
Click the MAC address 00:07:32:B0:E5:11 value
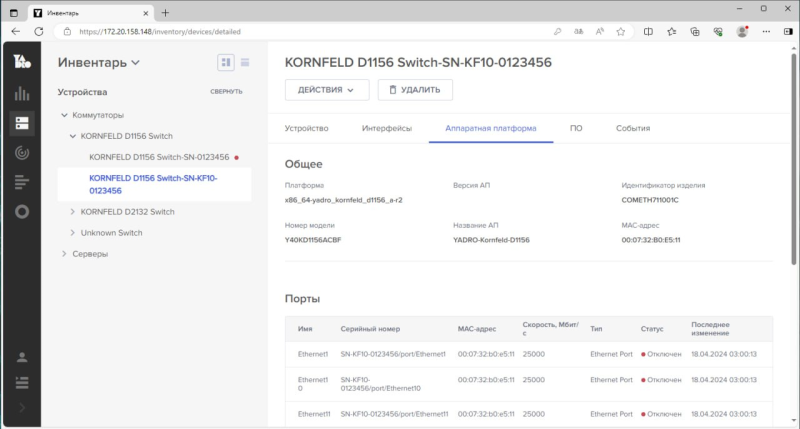pos(651,240)
